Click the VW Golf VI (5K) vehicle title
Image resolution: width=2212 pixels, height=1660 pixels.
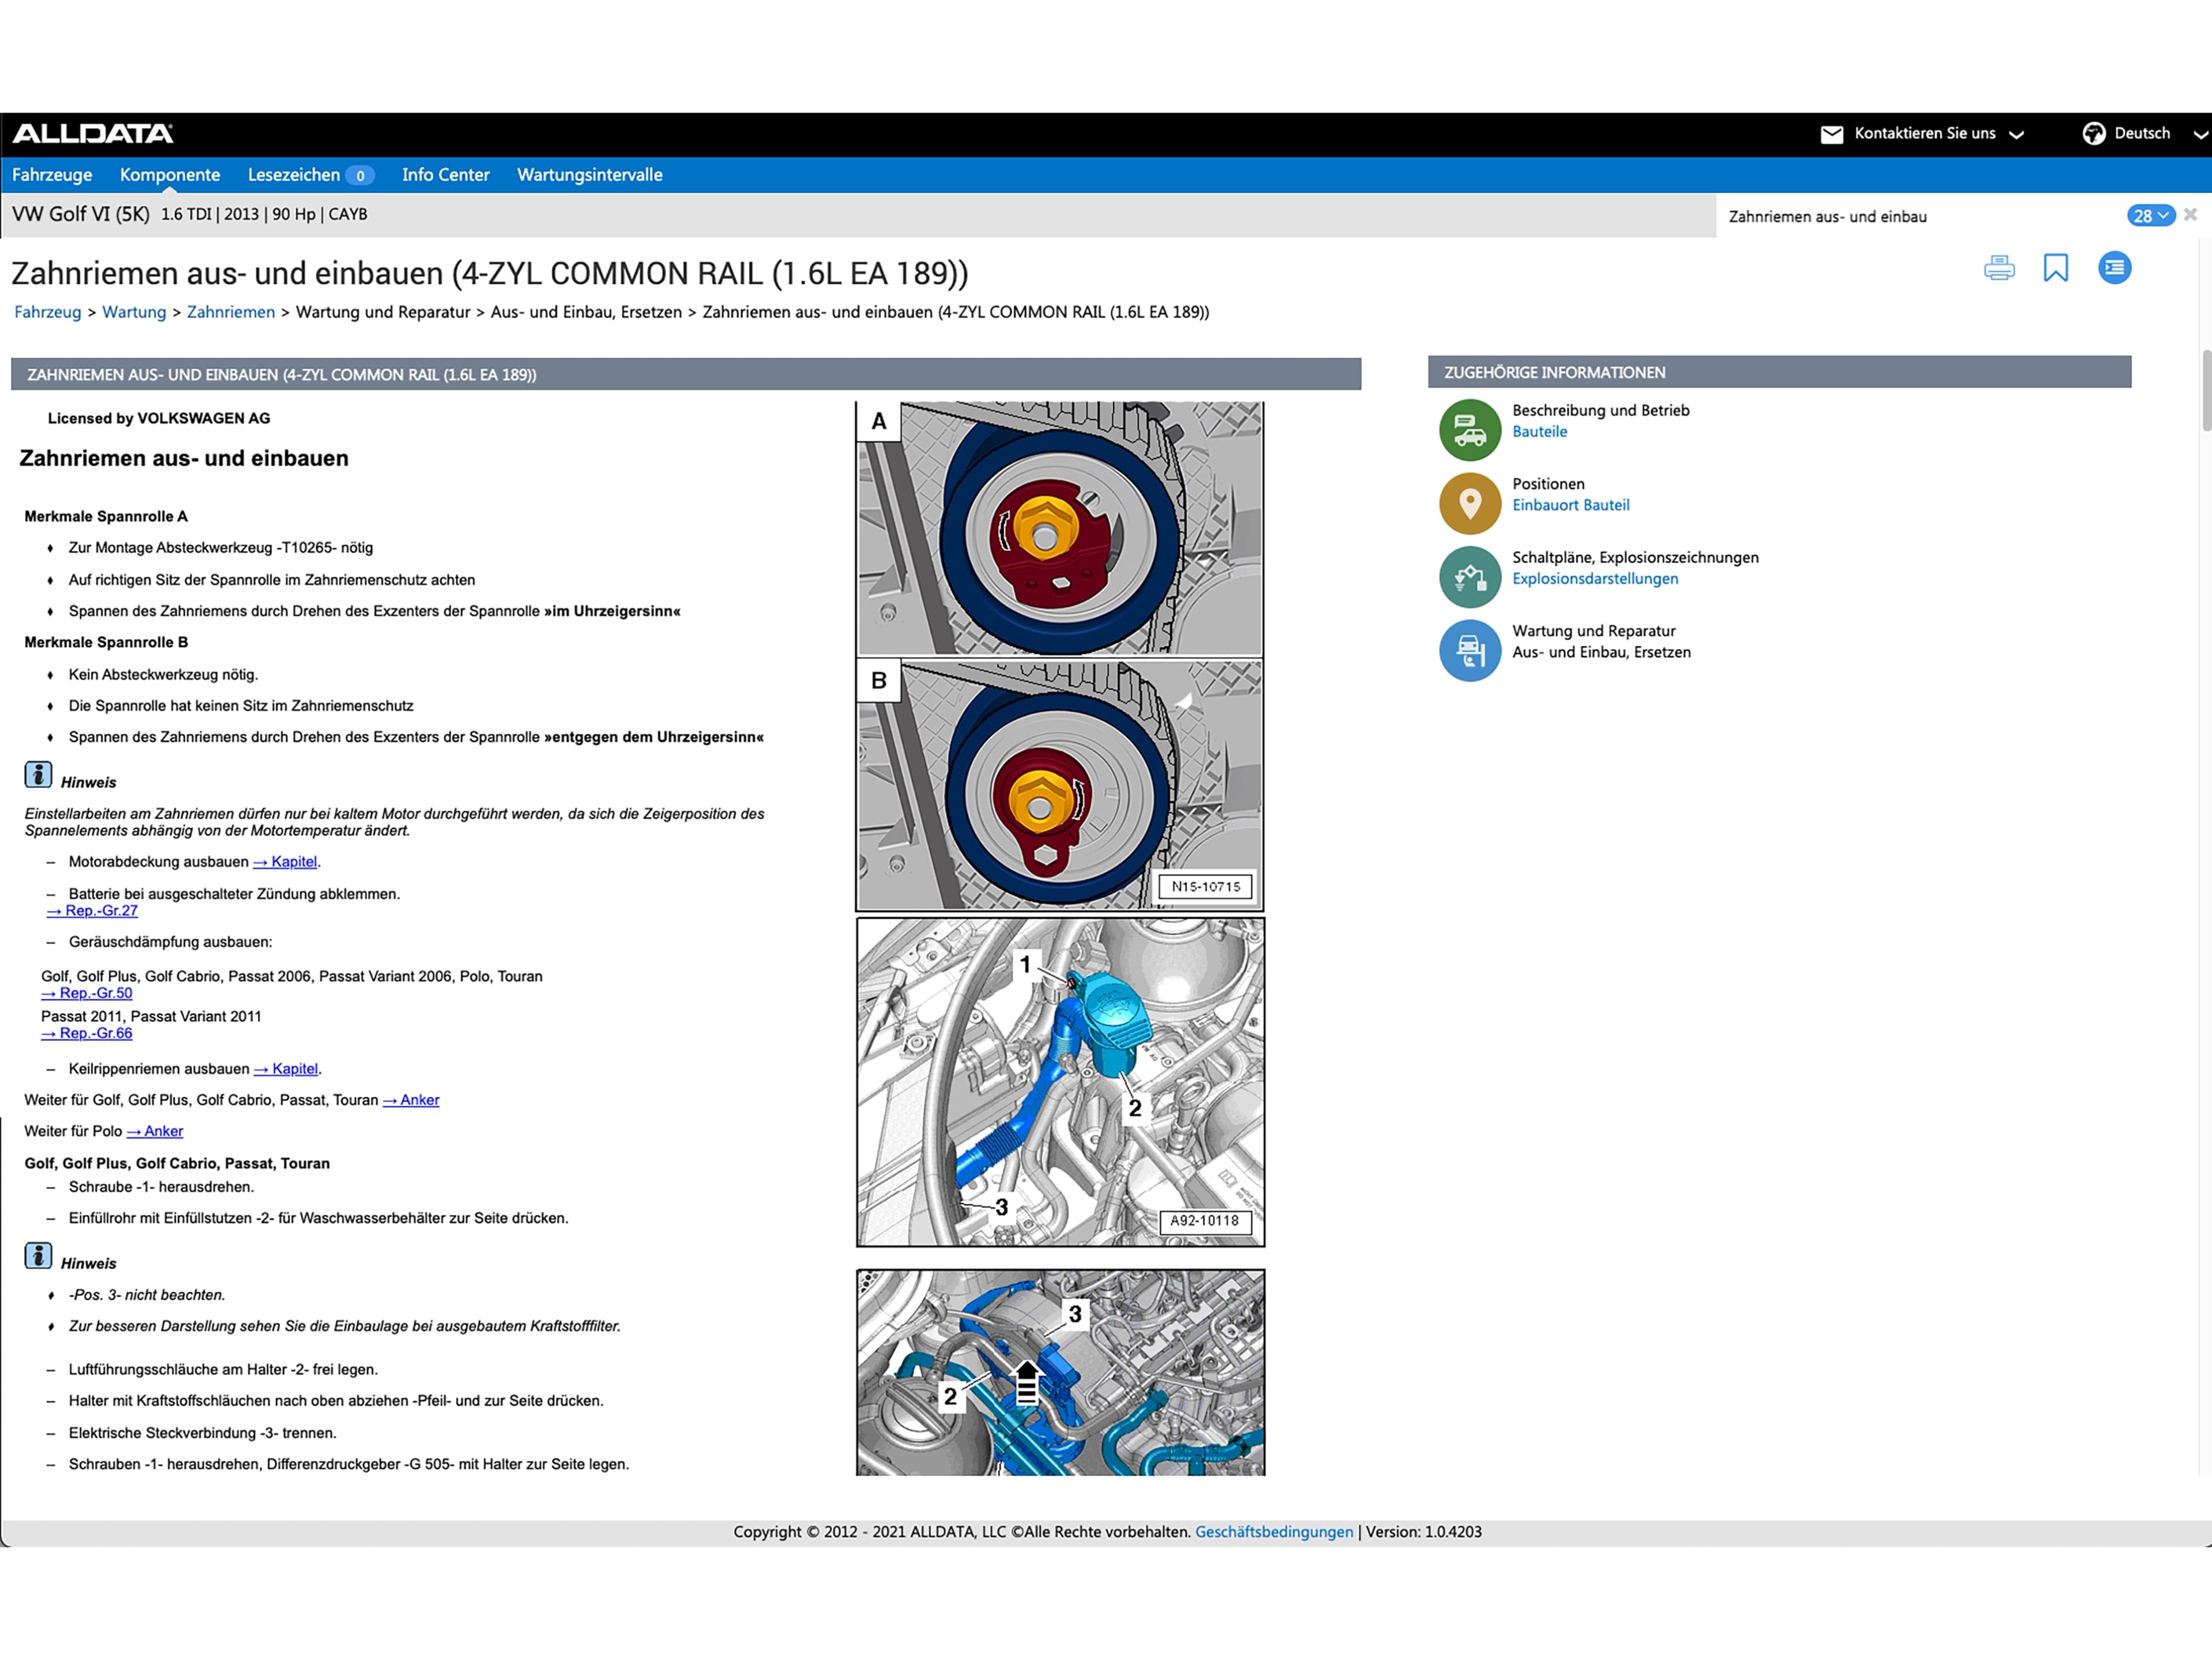(x=81, y=214)
